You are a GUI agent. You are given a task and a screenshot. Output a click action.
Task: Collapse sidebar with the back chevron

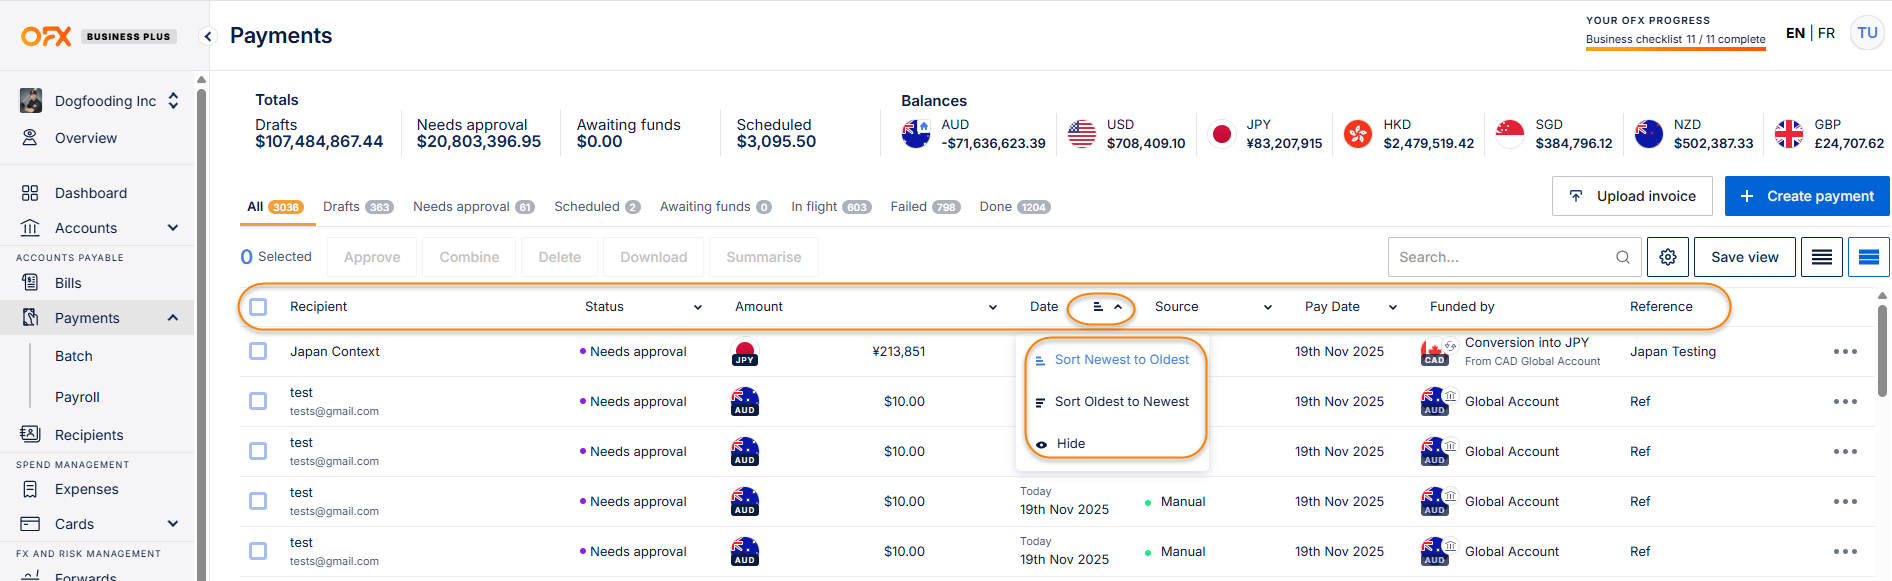(208, 36)
